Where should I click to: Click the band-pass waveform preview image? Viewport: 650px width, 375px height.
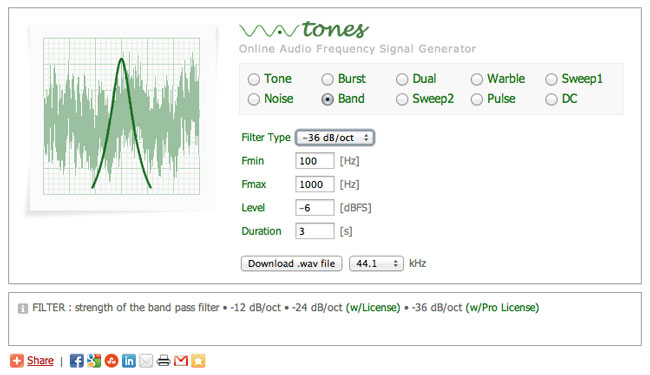[x=121, y=116]
